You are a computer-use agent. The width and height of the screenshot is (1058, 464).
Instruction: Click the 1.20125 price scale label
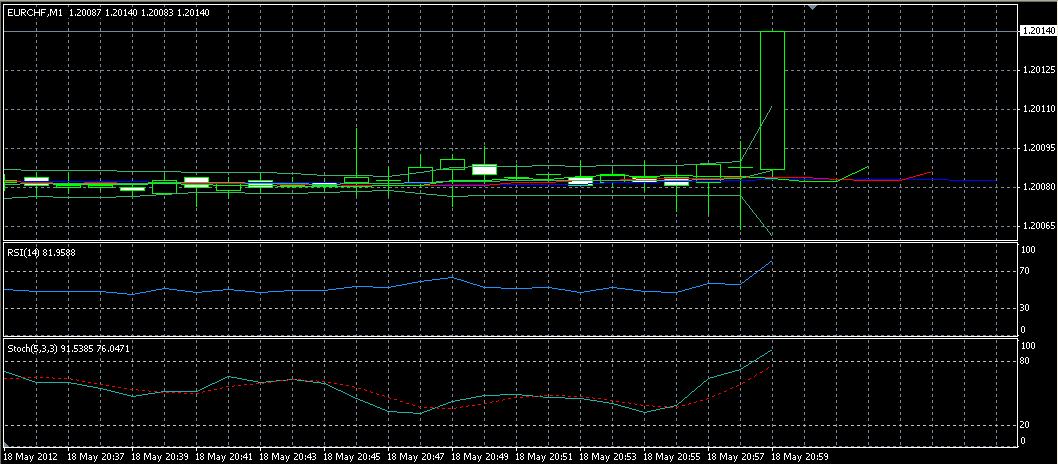click(1038, 70)
